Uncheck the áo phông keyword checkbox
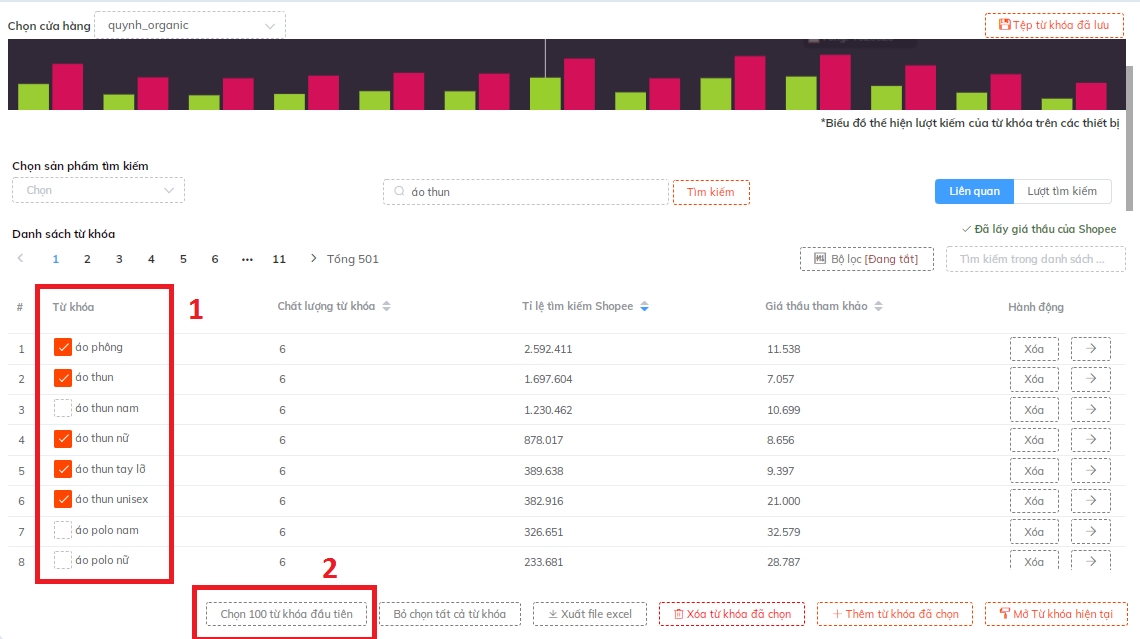This screenshot has height=639, width=1140. point(63,348)
